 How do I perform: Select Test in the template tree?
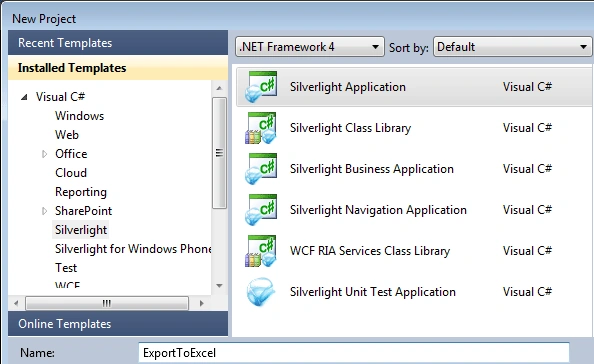coord(66,268)
